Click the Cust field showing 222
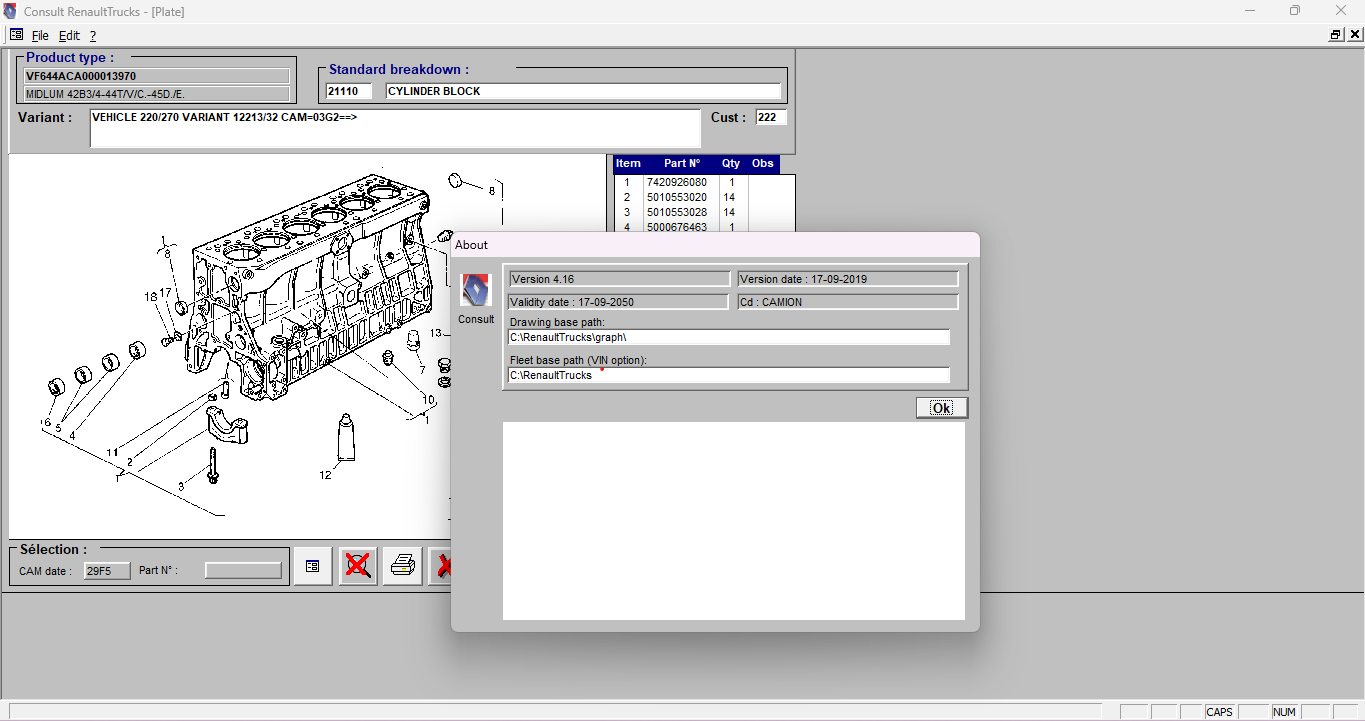The height and width of the screenshot is (721, 1365). tap(771, 117)
